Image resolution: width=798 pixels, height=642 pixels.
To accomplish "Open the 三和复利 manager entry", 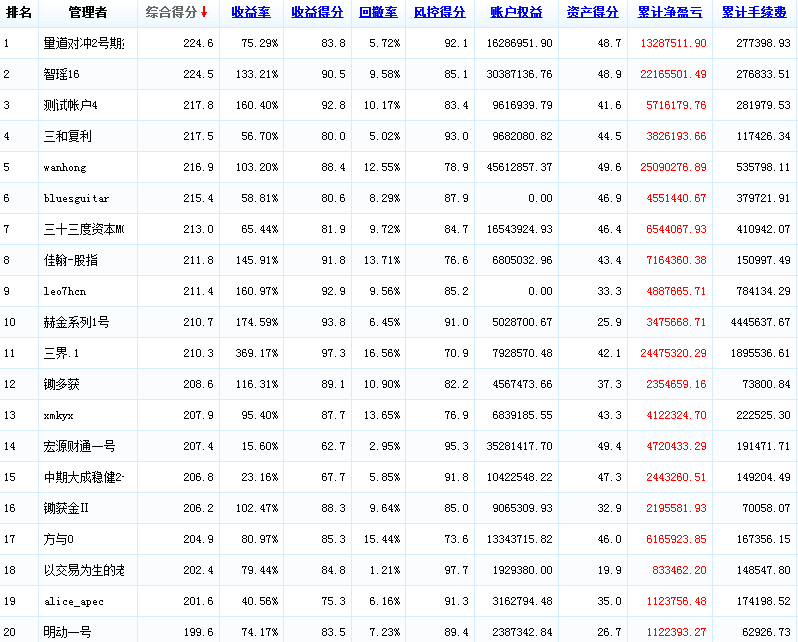I will (68, 137).
